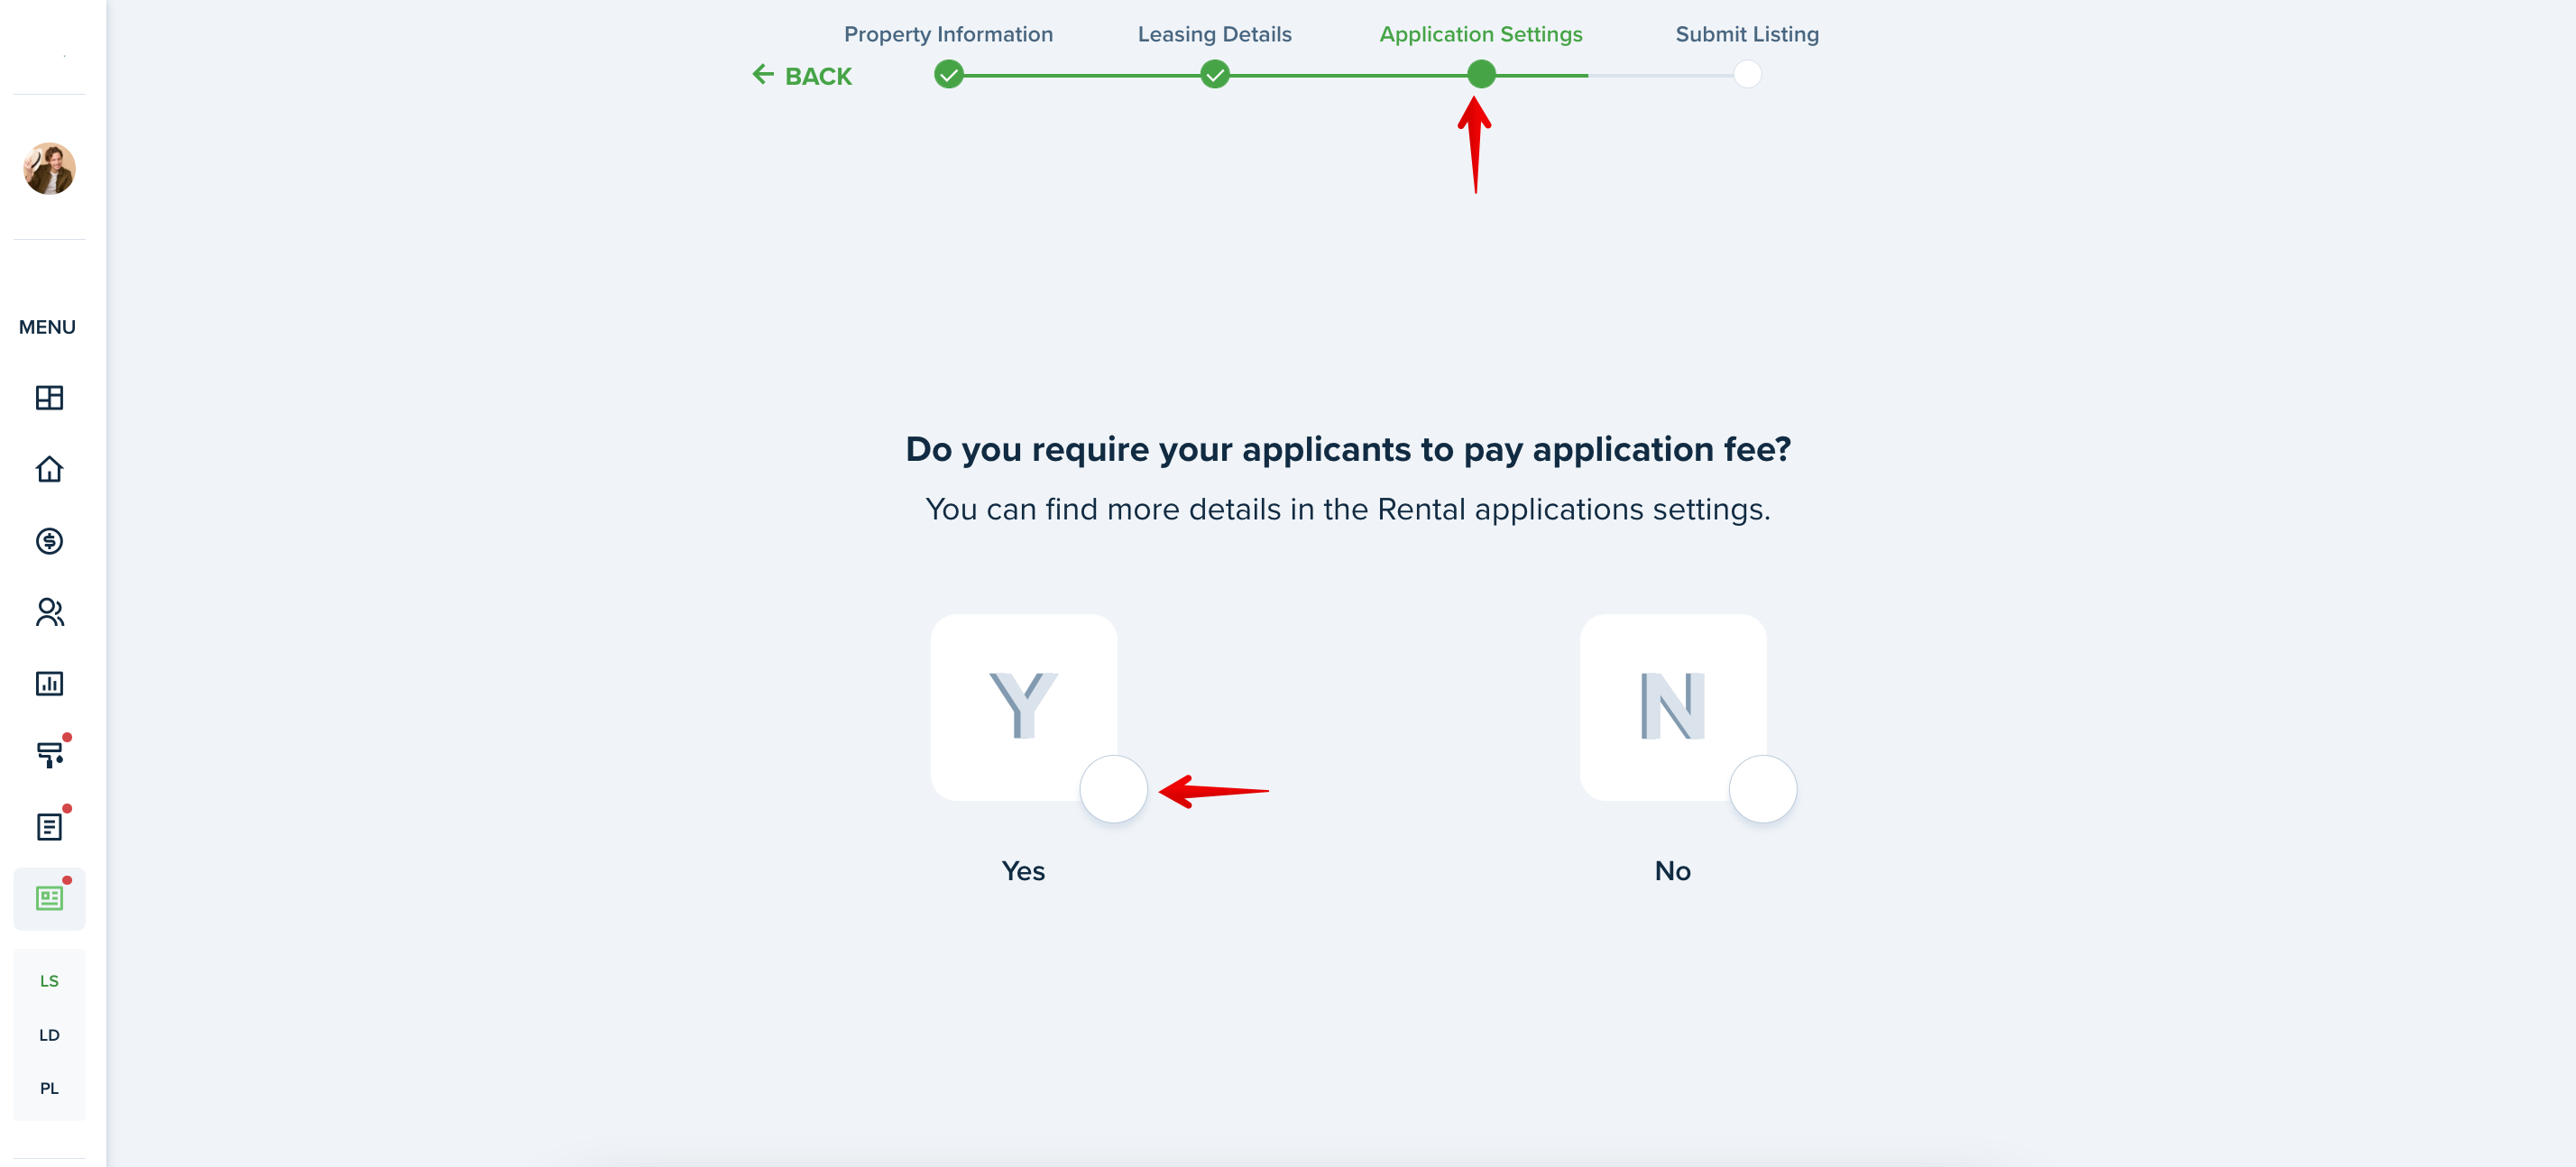The image size is (2576, 1167).
Task: Select the Yes radio circle
Action: coord(1113,789)
